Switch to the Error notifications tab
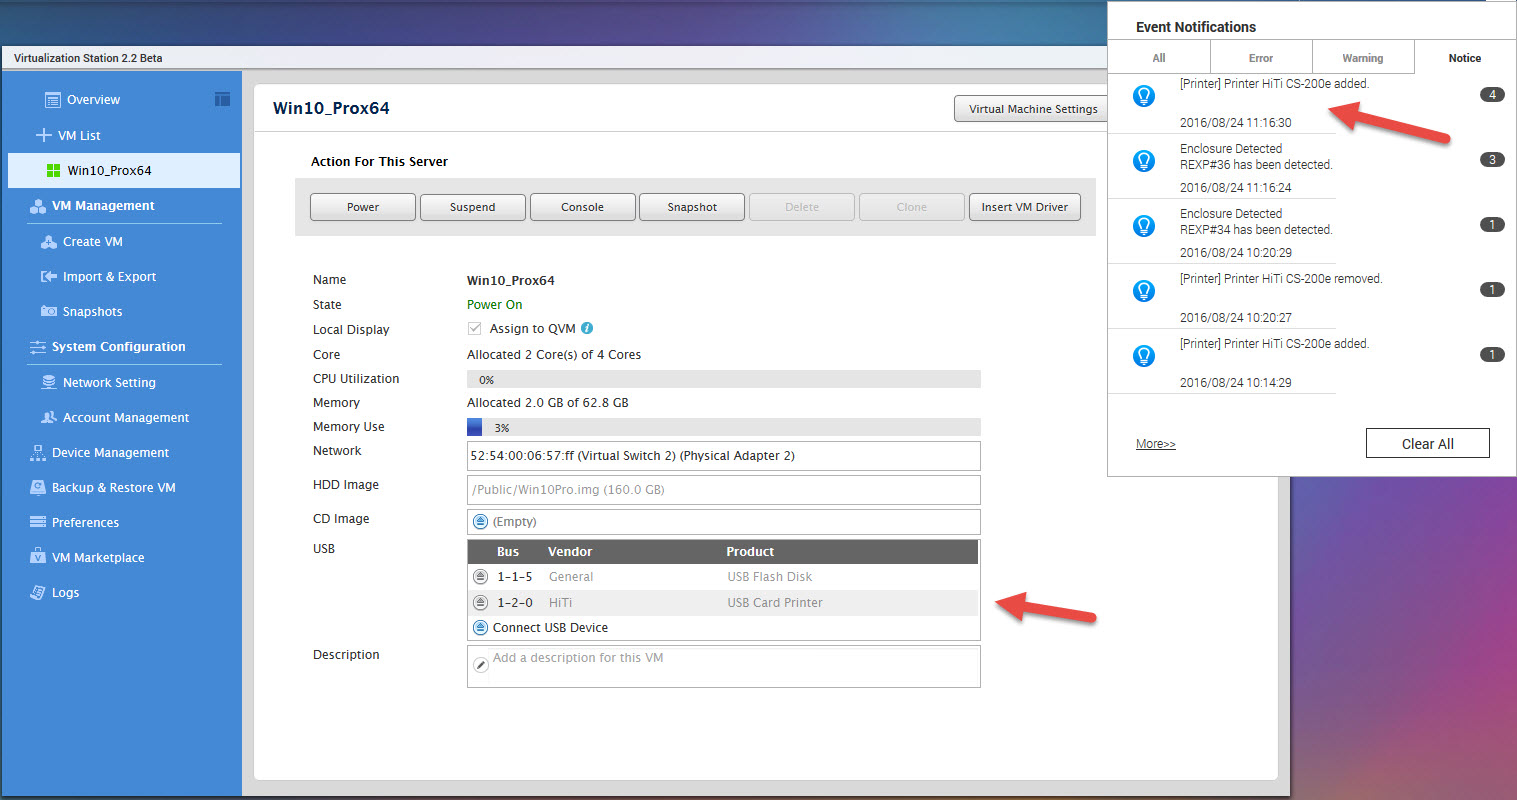1517x800 pixels. click(1260, 58)
